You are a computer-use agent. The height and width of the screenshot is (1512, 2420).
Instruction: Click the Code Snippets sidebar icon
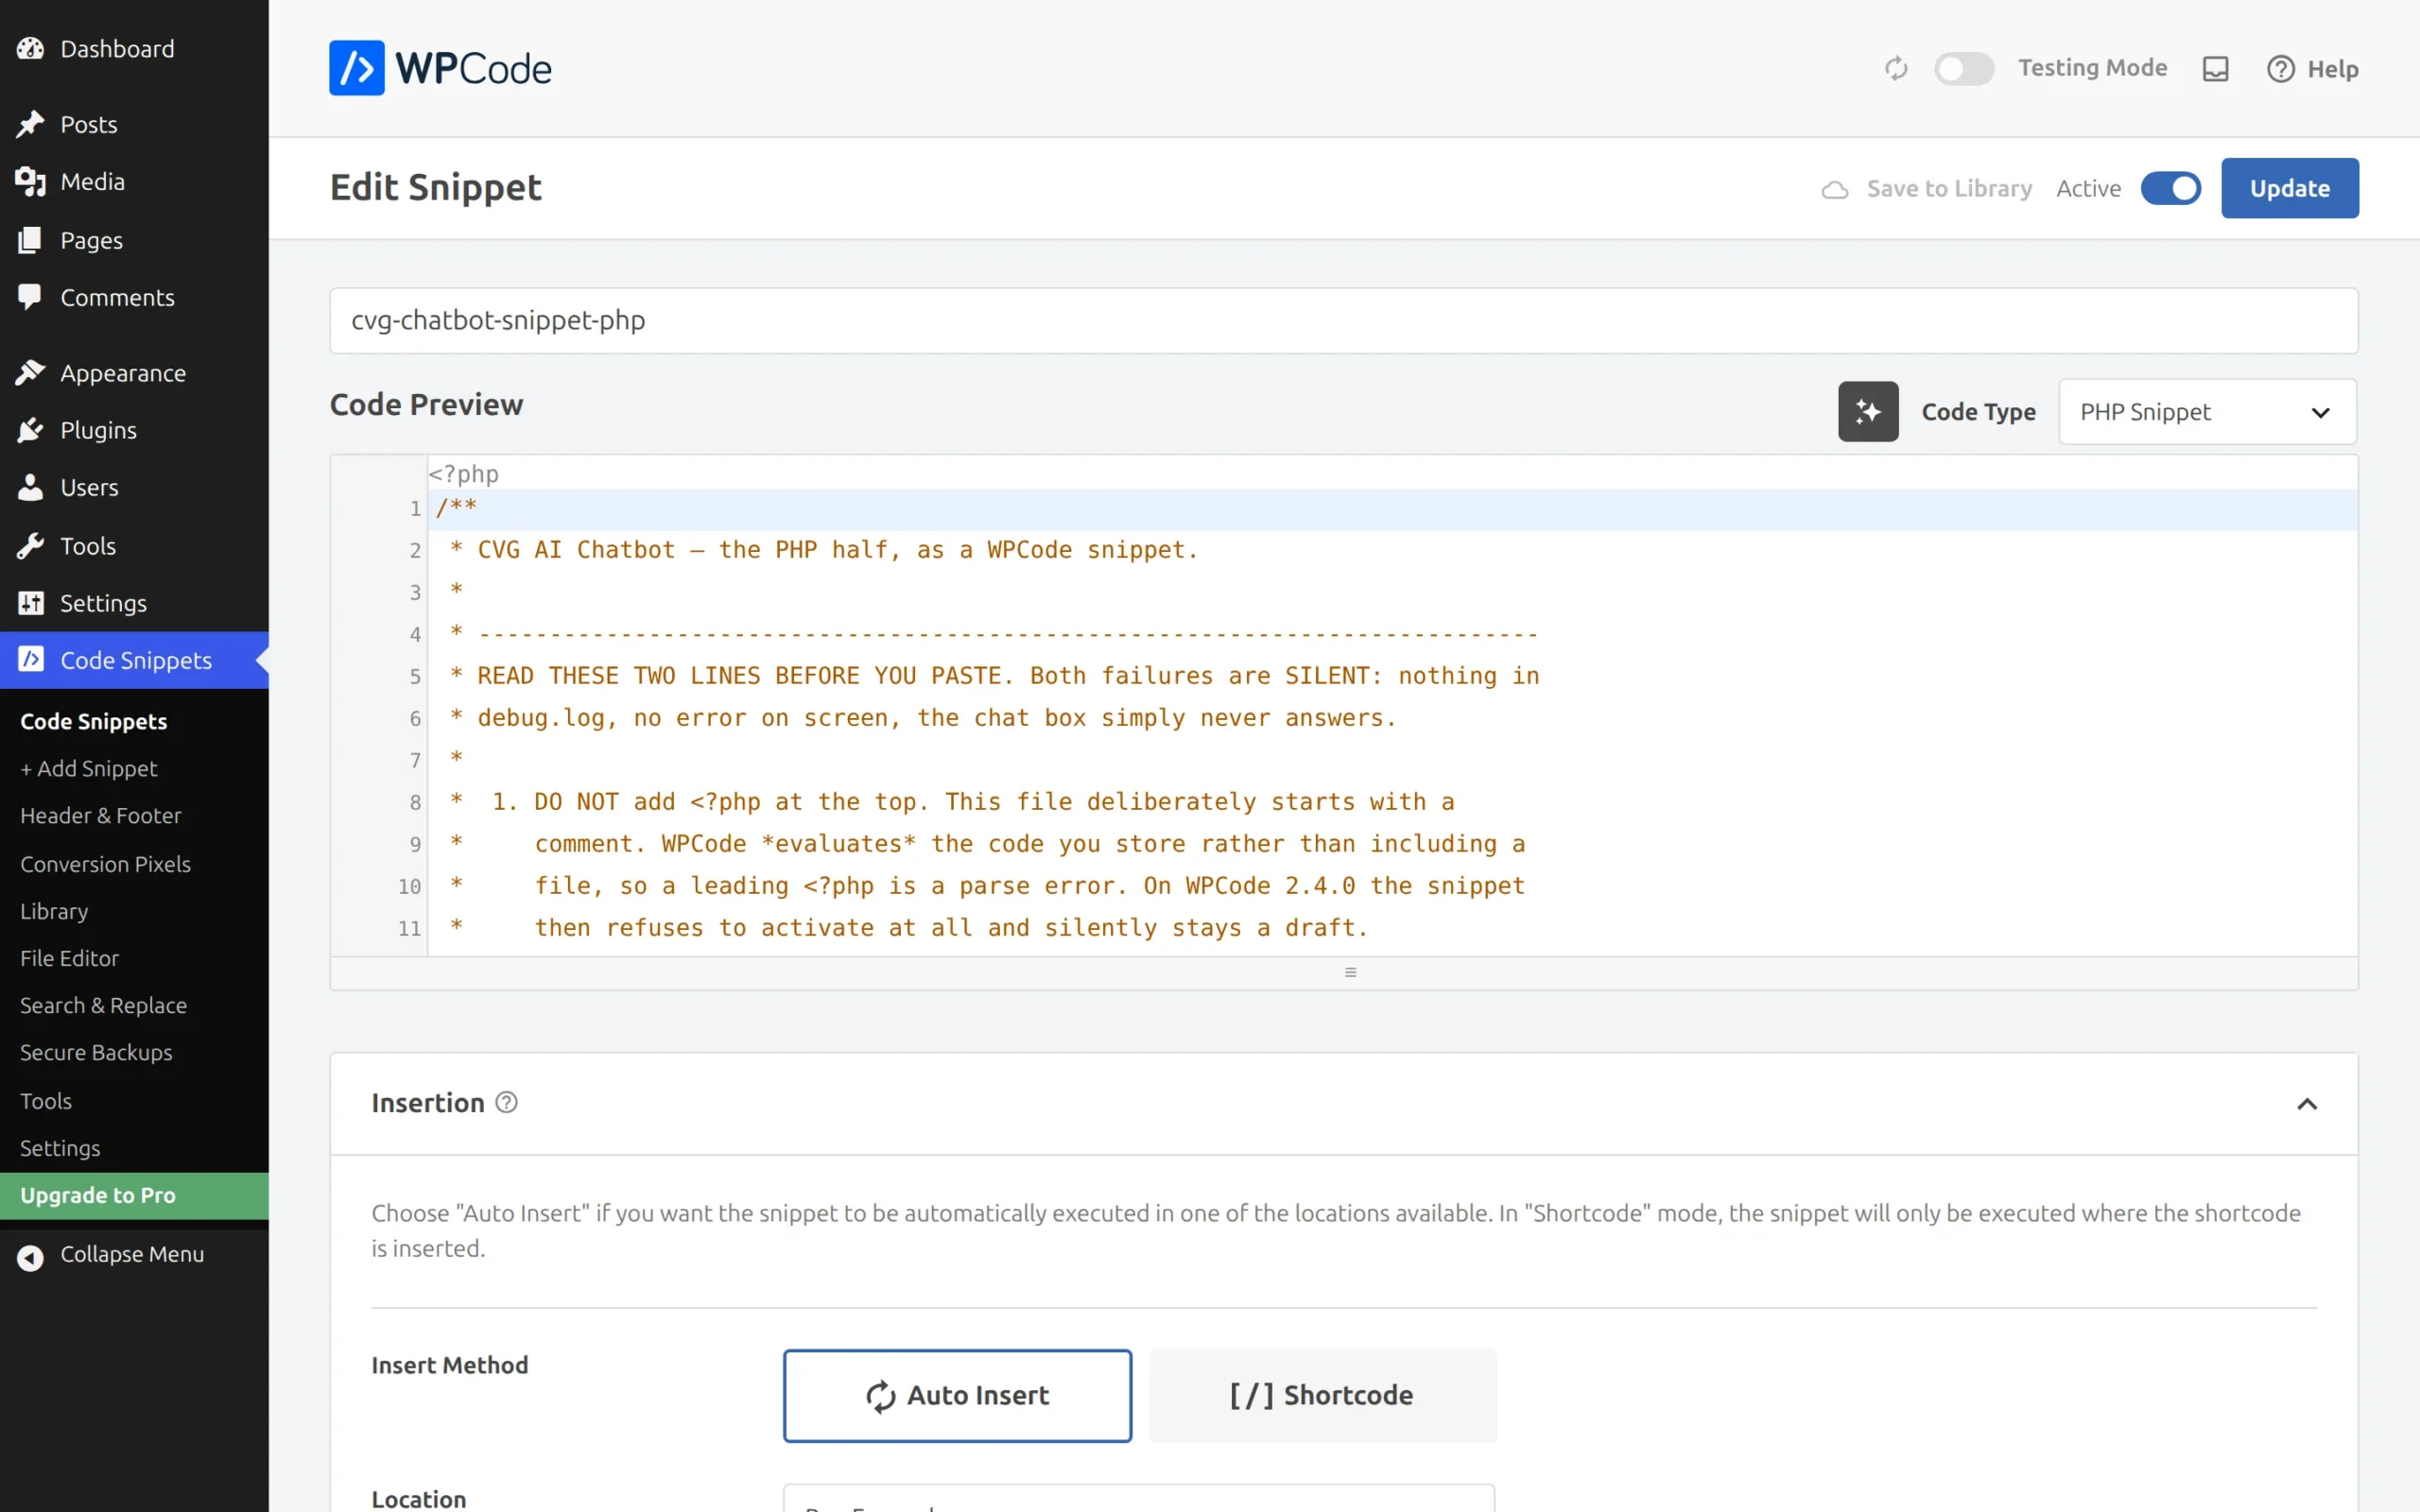(30, 659)
